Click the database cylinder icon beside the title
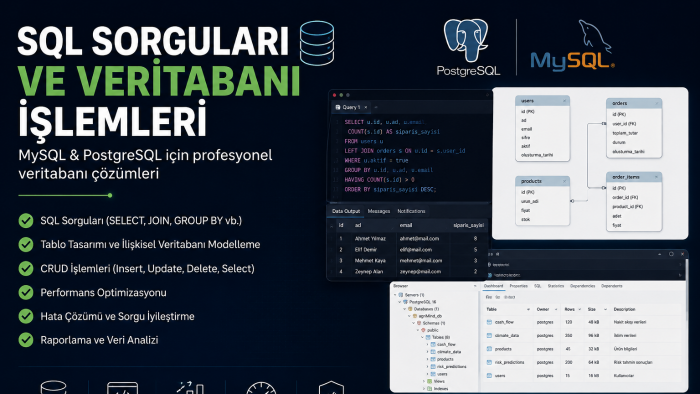This screenshot has height=394, width=700. [317, 43]
